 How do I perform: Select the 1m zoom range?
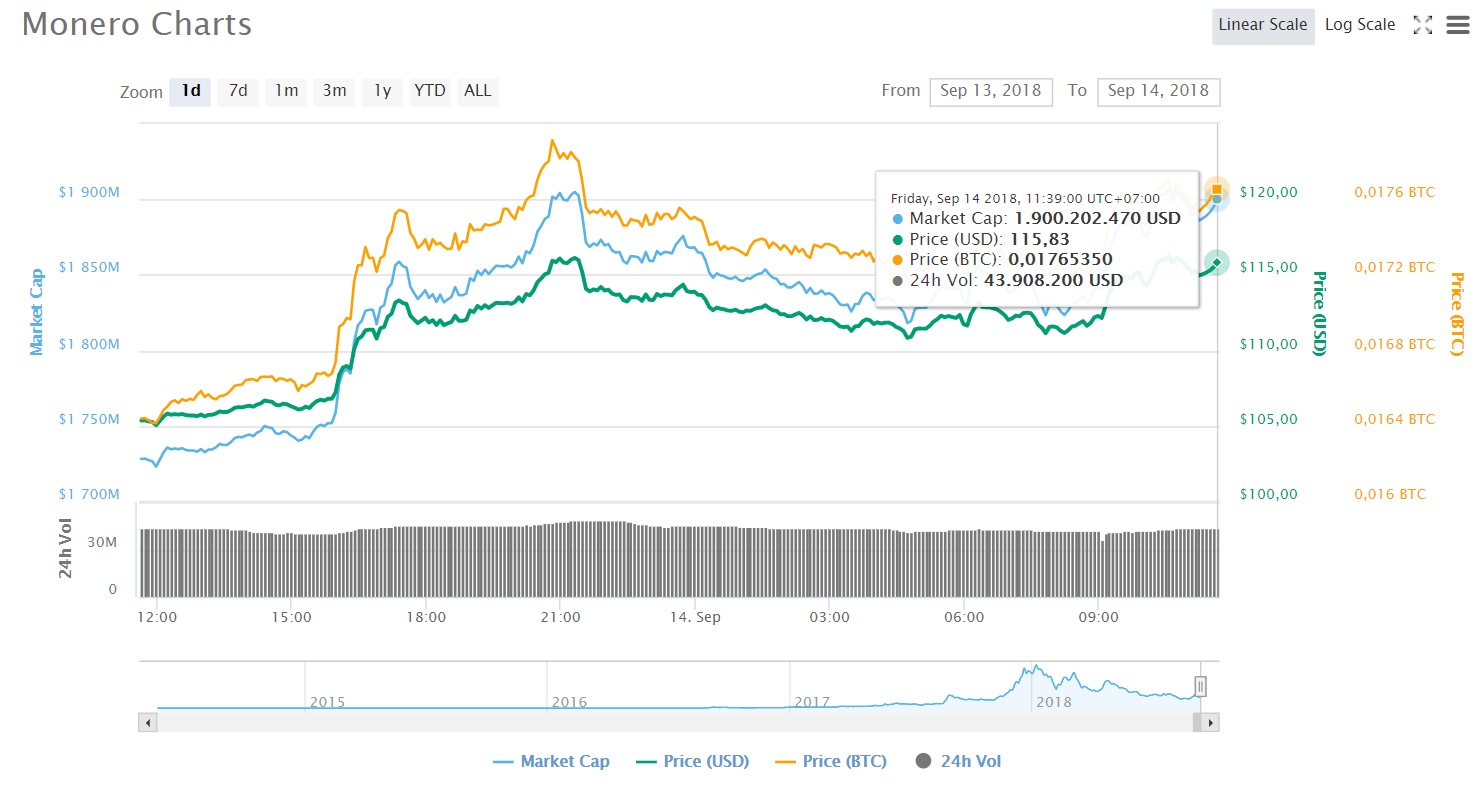[x=286, y=91]
